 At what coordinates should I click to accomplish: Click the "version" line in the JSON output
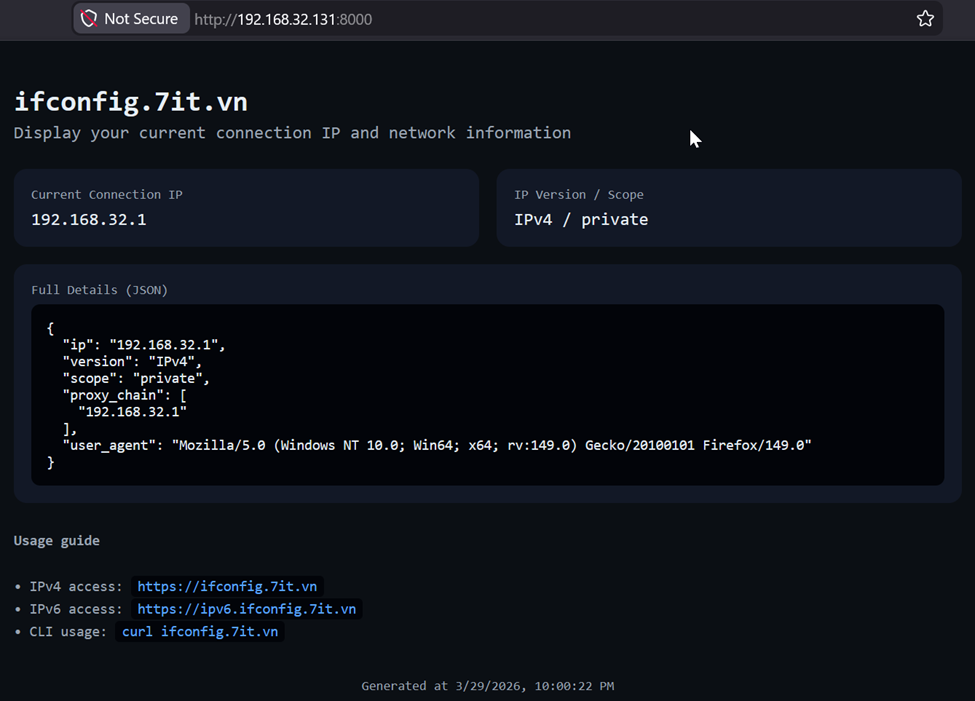(132, 362)
